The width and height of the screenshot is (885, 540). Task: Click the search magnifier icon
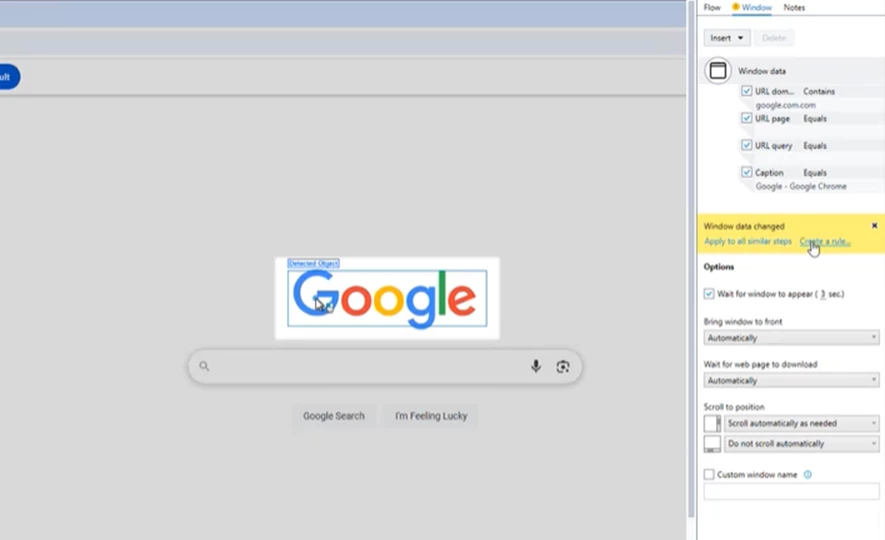204,366
